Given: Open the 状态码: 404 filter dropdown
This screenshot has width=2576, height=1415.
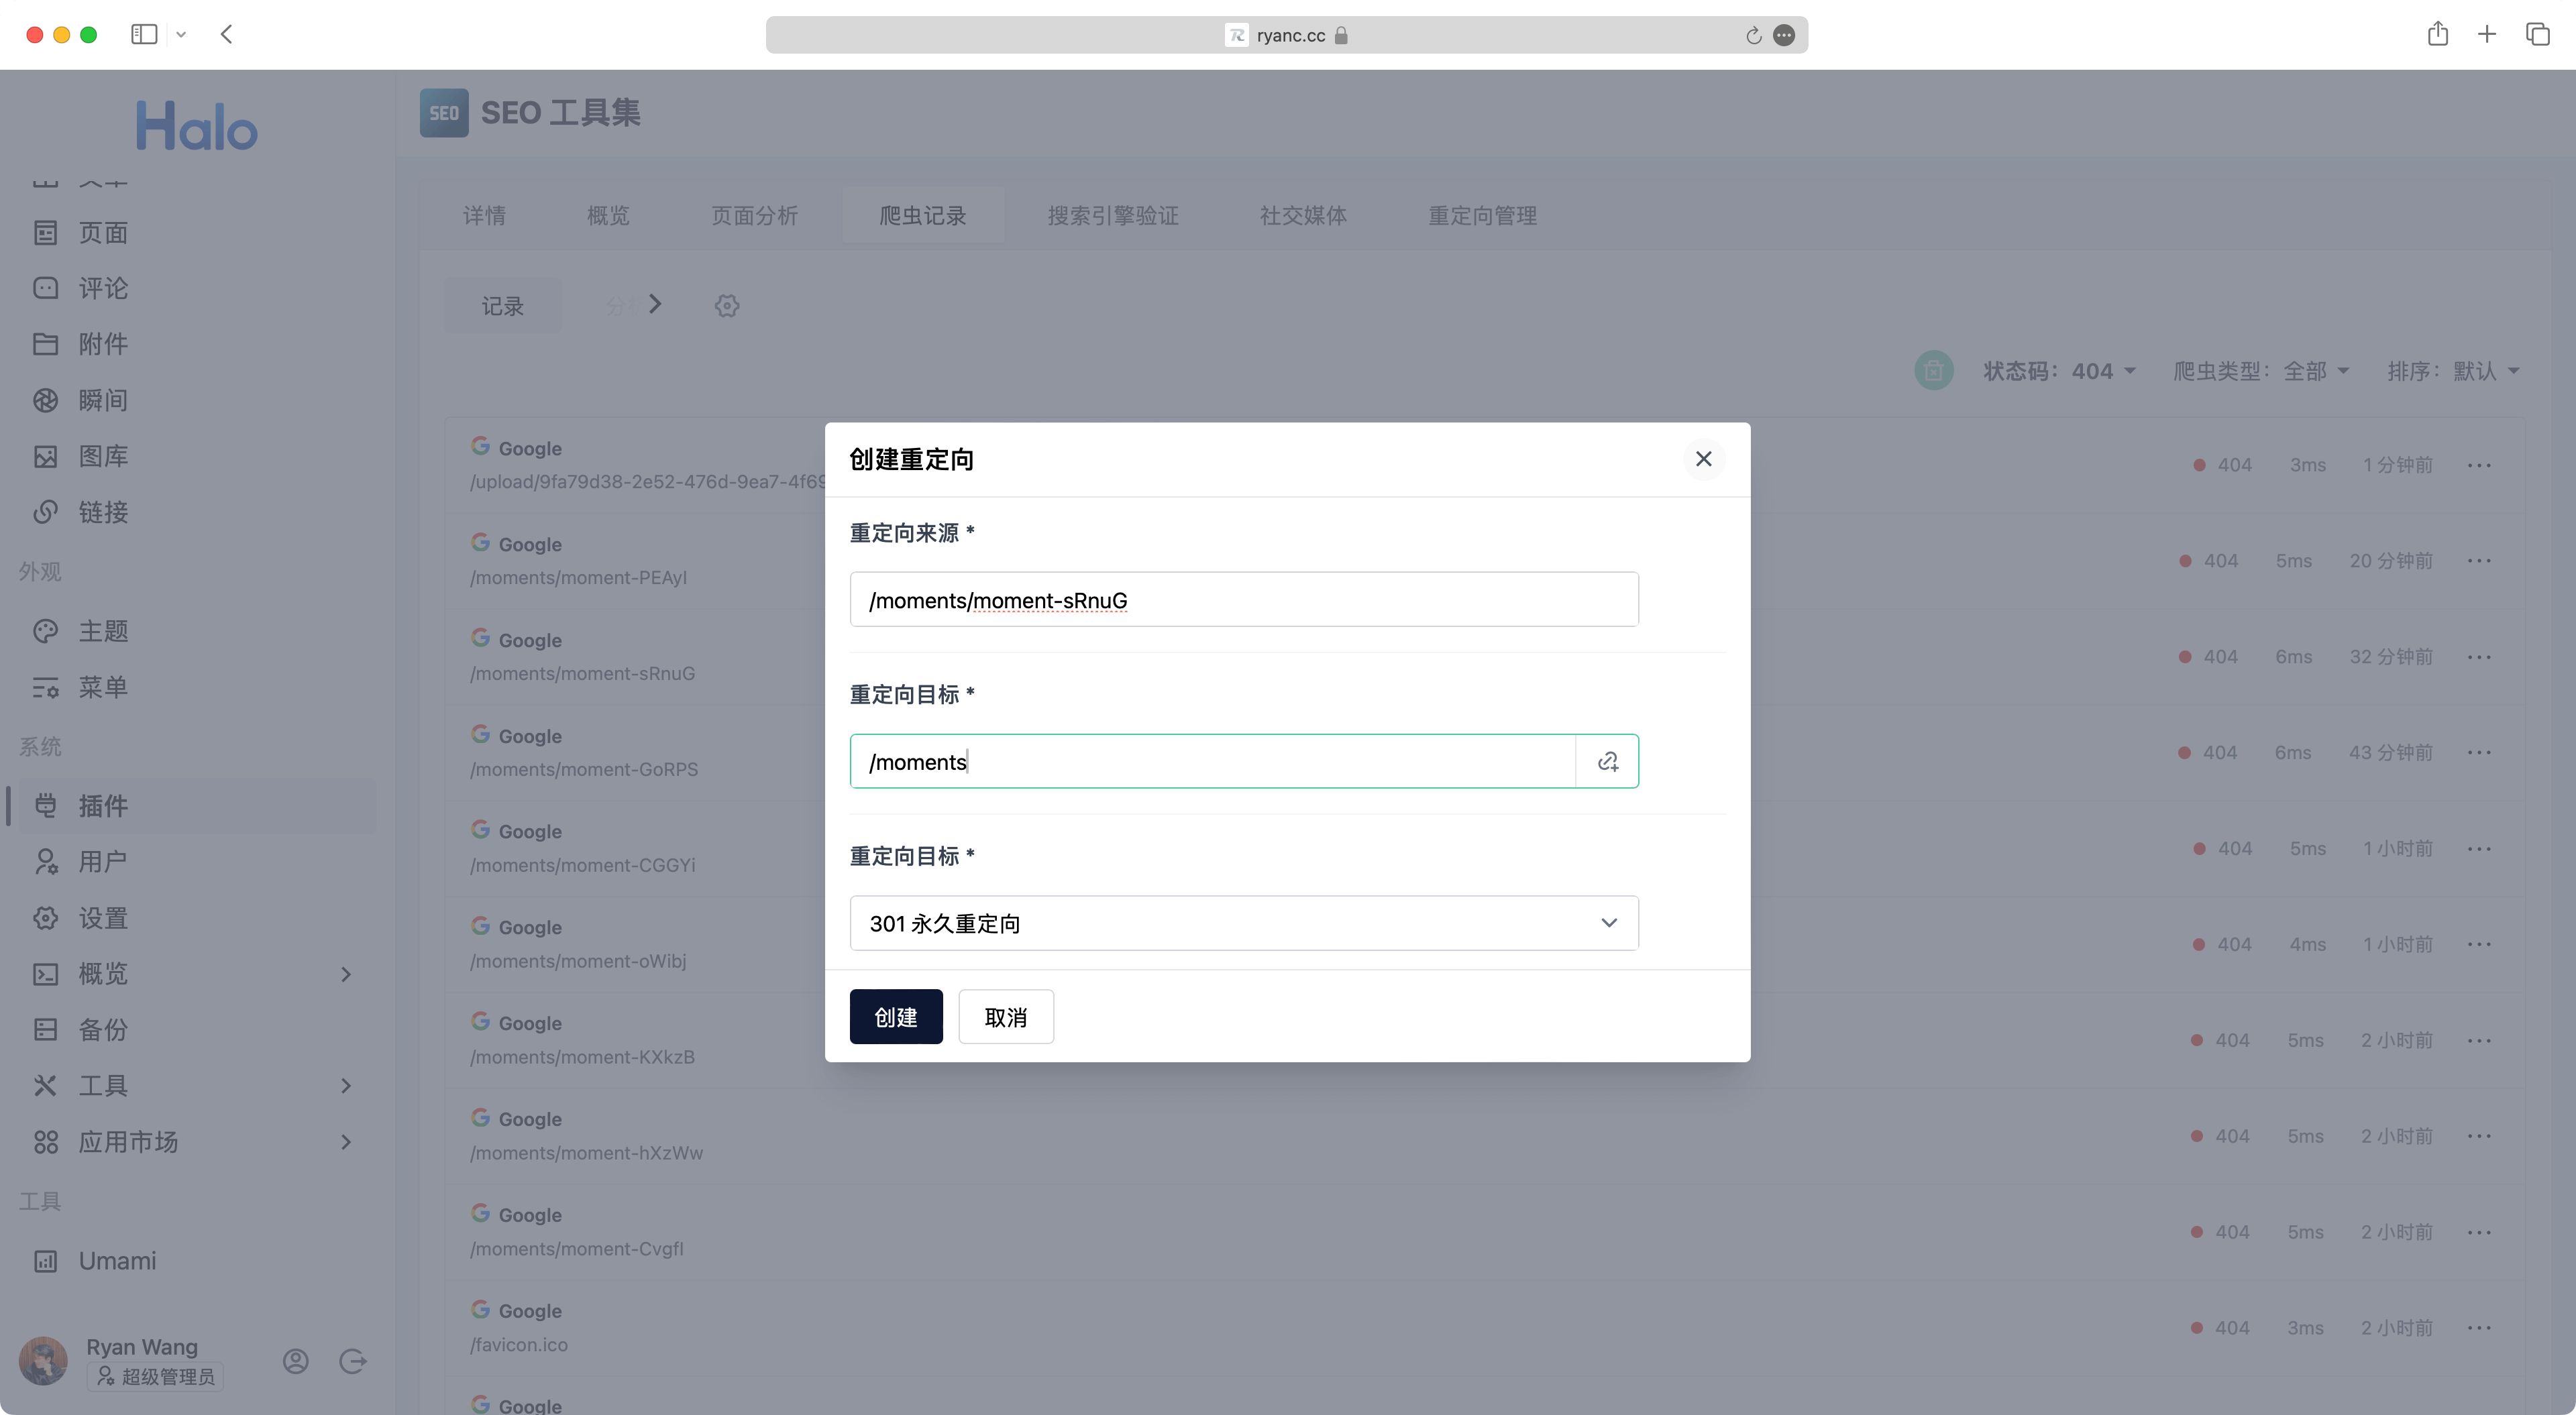Looking at the screenshot, I should tap(2060, 371).
